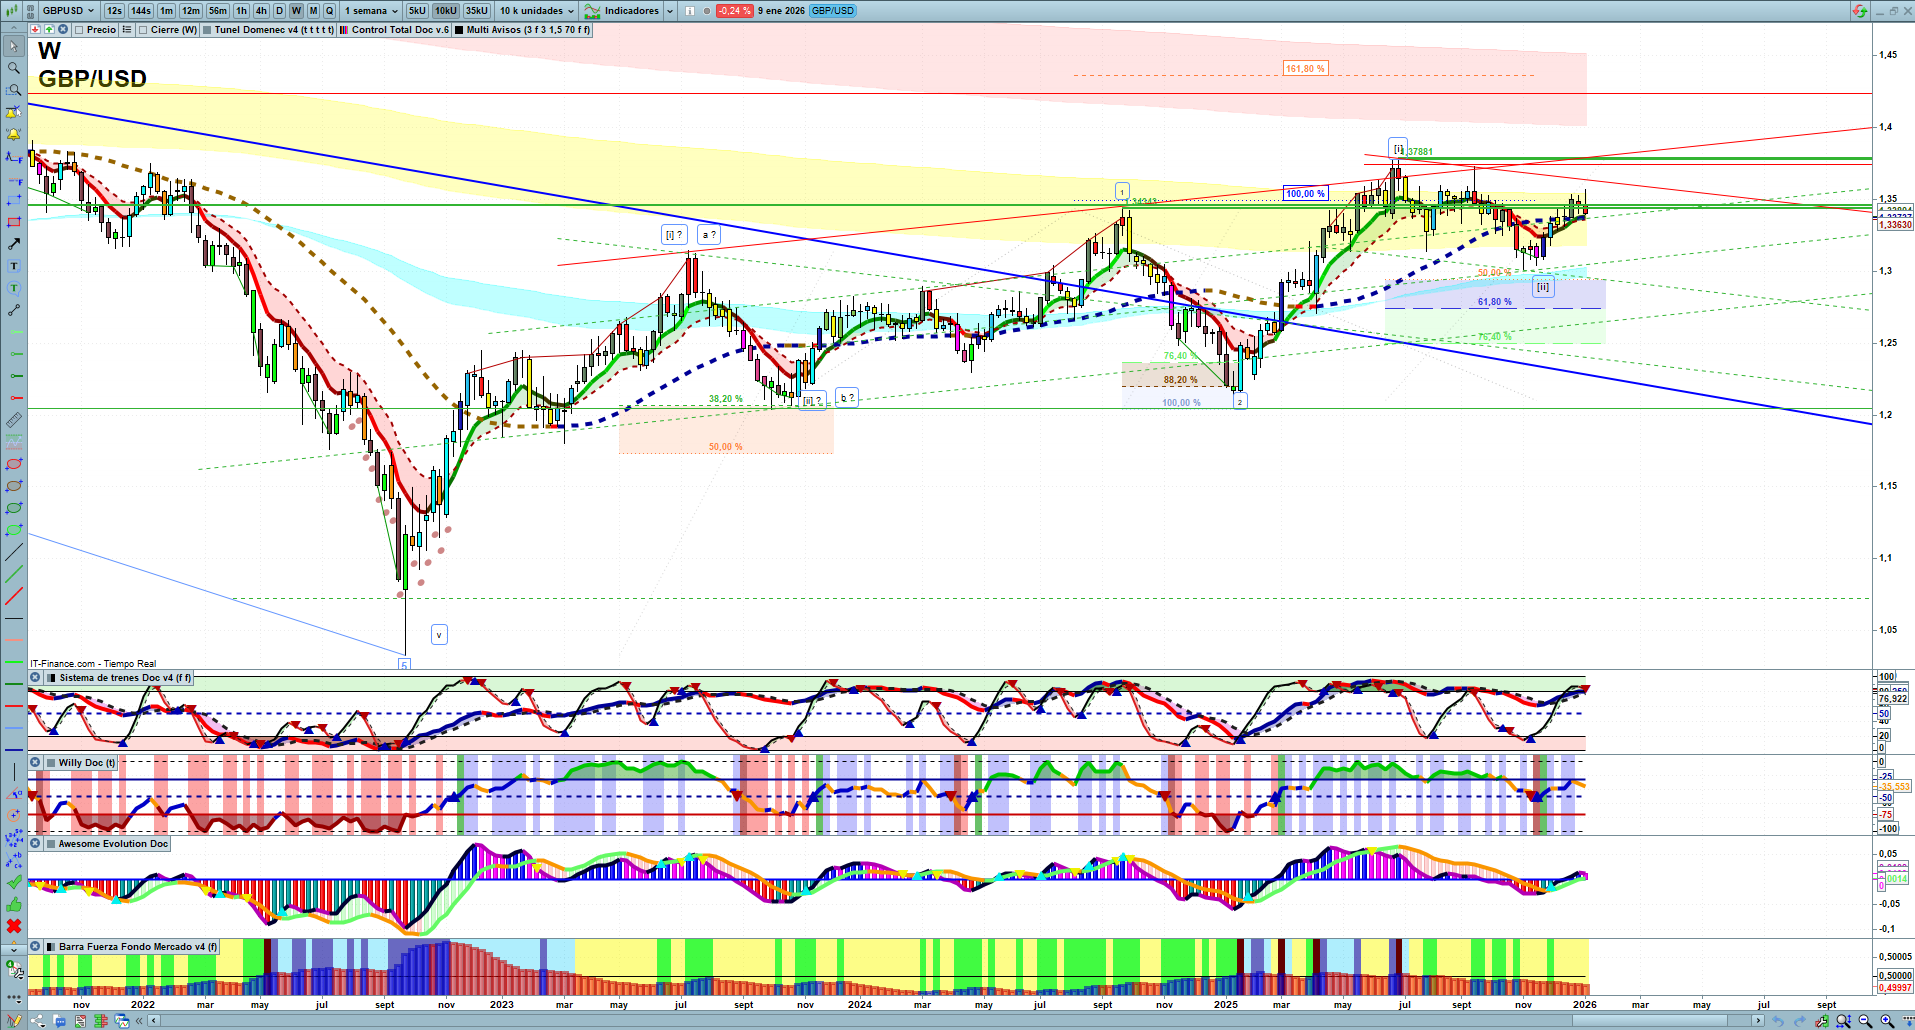This screenshot has width=1915, height=1030.
Task: Toggle the Willy Doc panel checkbox
Action: [52, 763]
